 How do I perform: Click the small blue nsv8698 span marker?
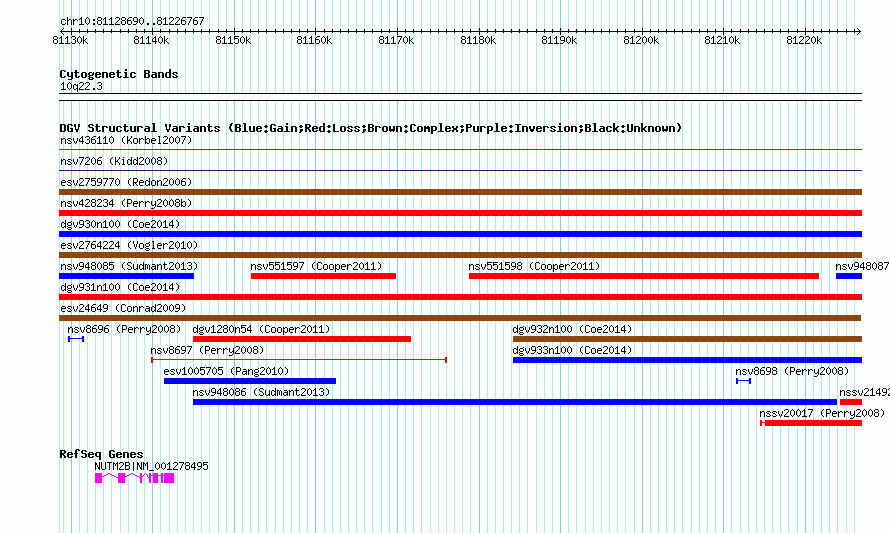click(744, 381)
